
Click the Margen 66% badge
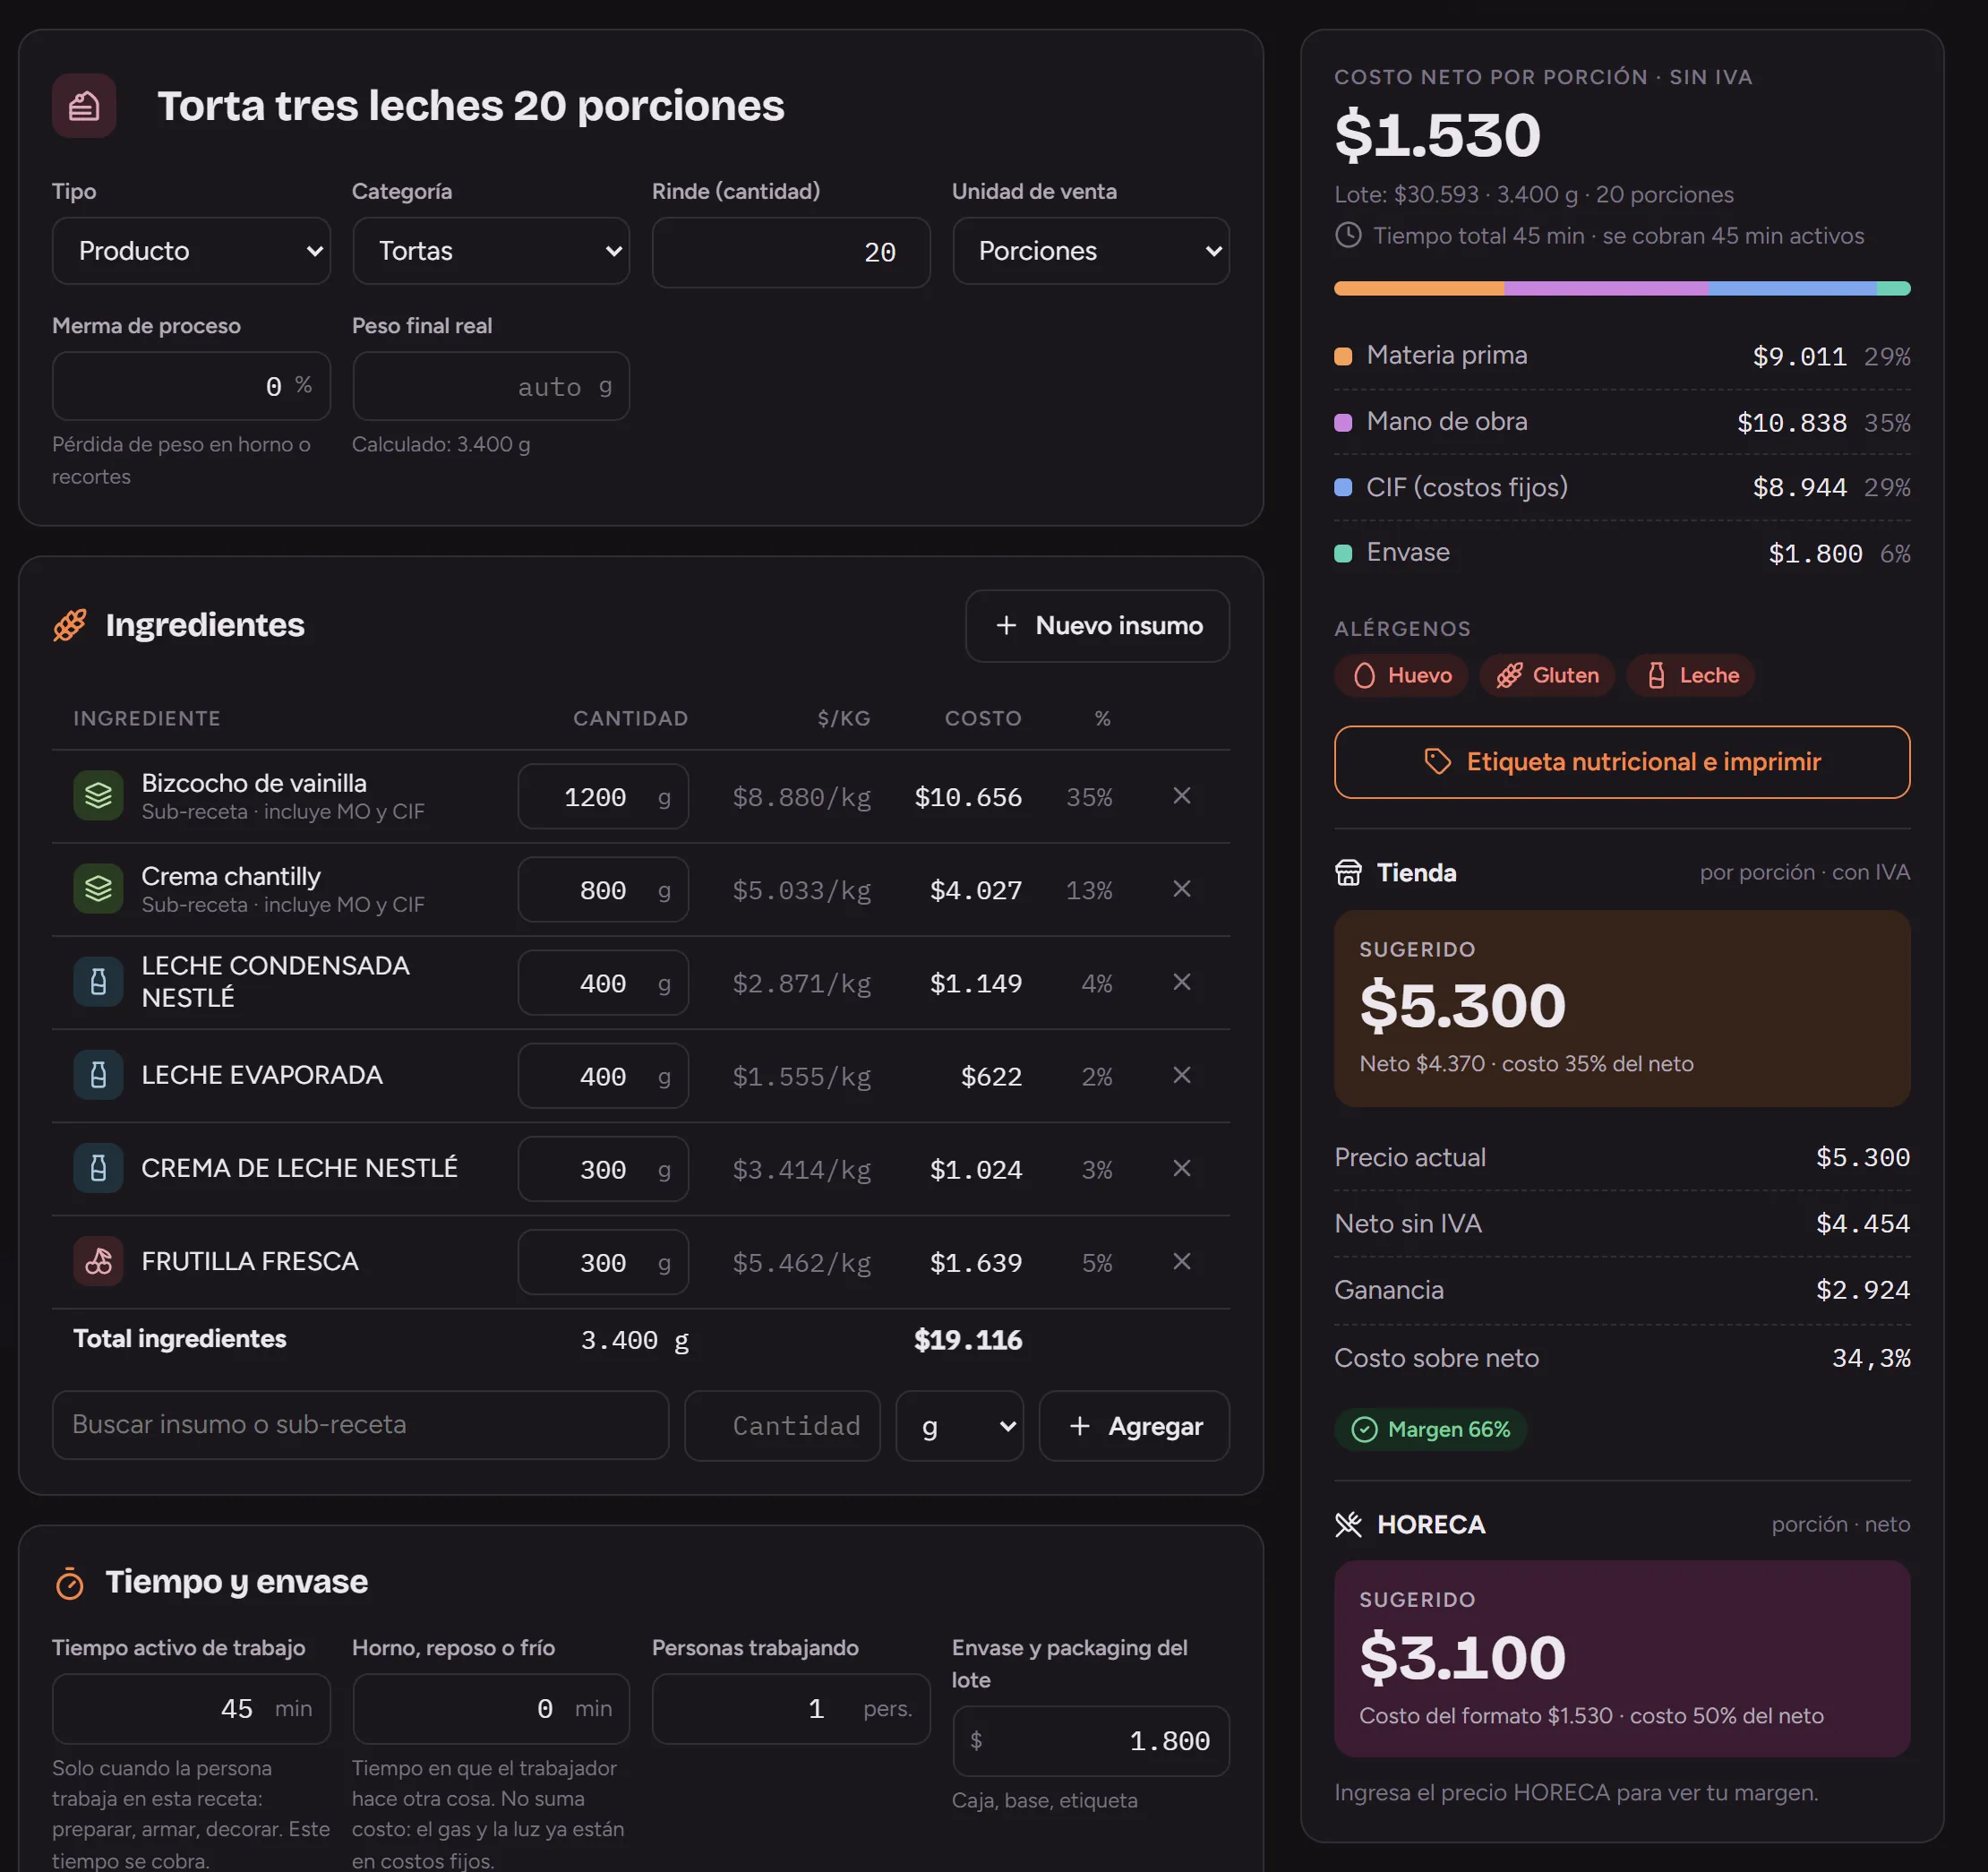pos(1430,1430)
